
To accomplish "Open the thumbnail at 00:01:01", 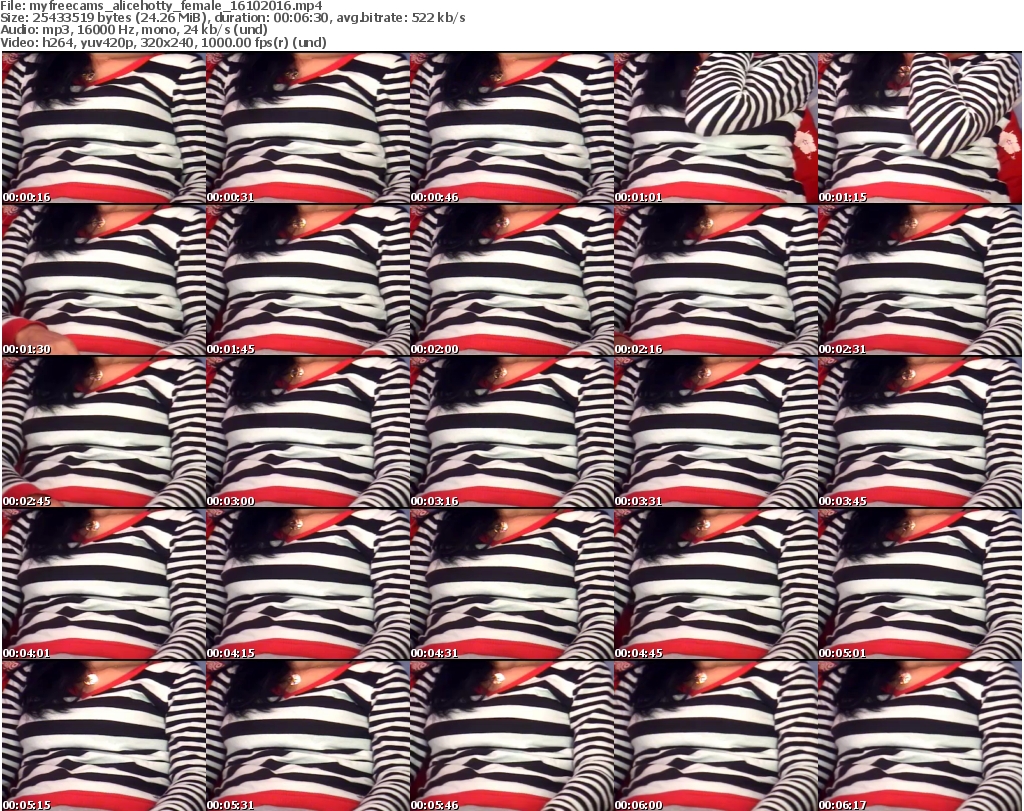I will point(715,128).
